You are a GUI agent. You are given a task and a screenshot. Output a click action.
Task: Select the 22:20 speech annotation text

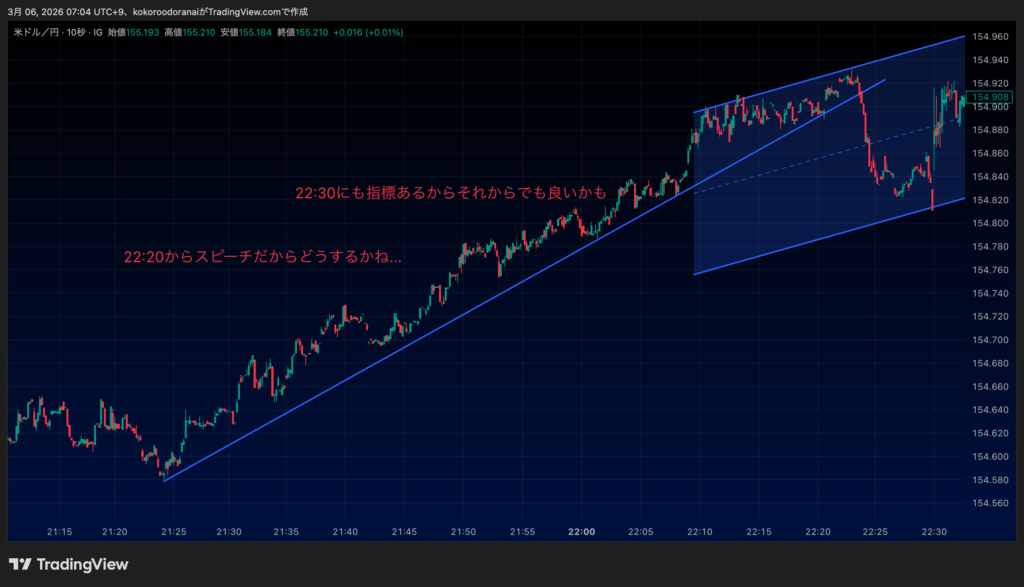[x=263, y=258]
